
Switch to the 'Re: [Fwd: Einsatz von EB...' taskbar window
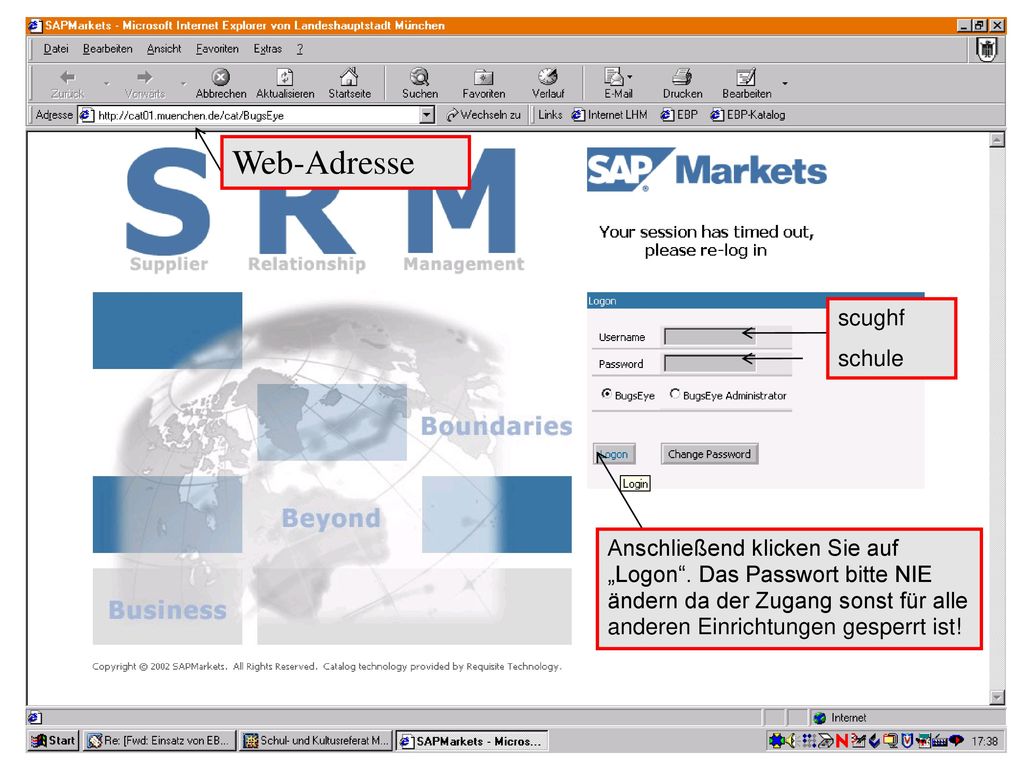[x=158, y=741]
